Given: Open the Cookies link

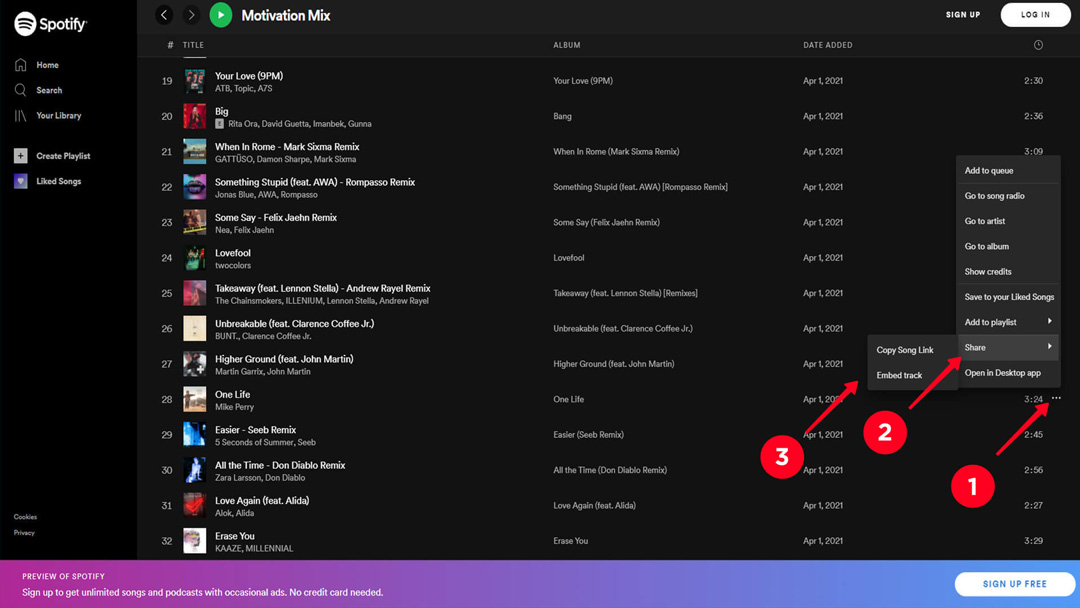Looking at the screenshot, I should [25, 517].
